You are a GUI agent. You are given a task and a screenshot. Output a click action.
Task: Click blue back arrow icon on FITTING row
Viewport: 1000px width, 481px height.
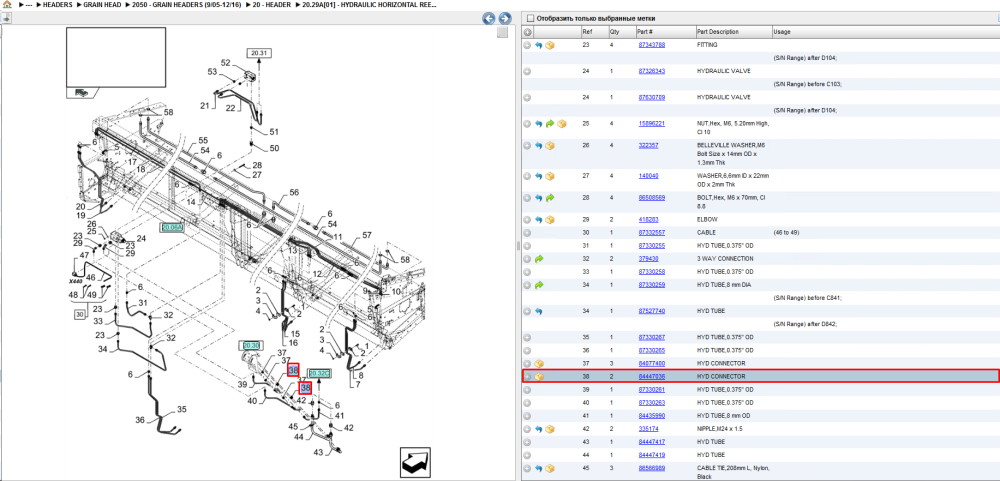click(x=538, y=45)
